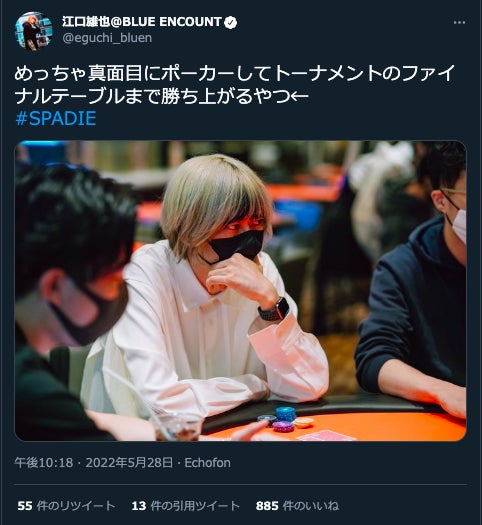482x525 pixels.
Task: Click the poker chips in the photo
Action: tap(286, 420)
